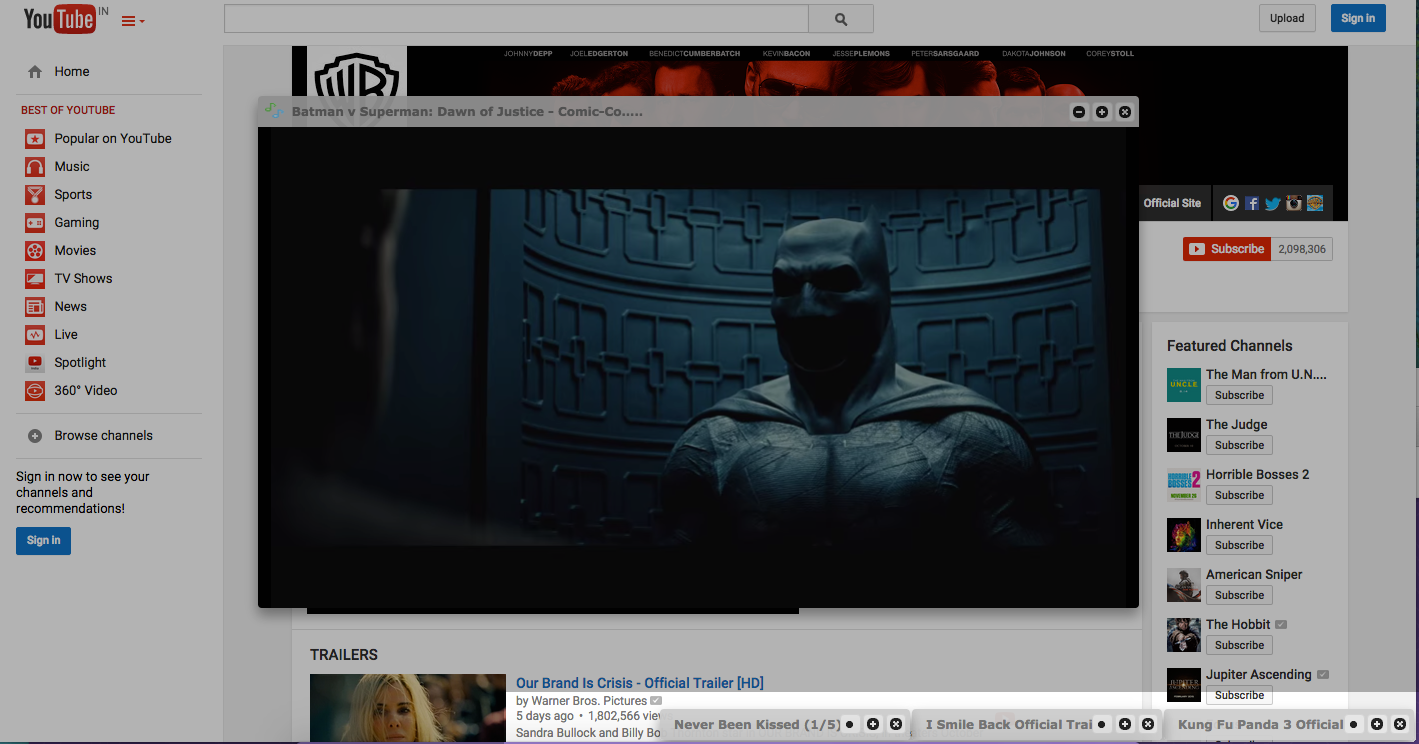Screen dimensions: 1419x744
Task: Open the Movies category
Action: pyautogui.click(x=75, y=251)
